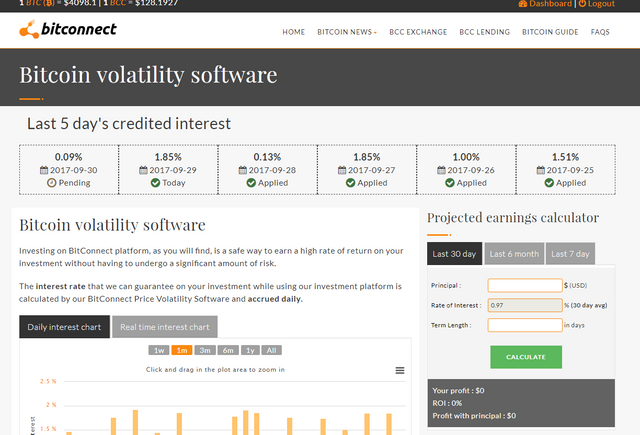Click the calendar icon beside 2017-09-28
Screen dimensions: 640x435
coord(243,170)
